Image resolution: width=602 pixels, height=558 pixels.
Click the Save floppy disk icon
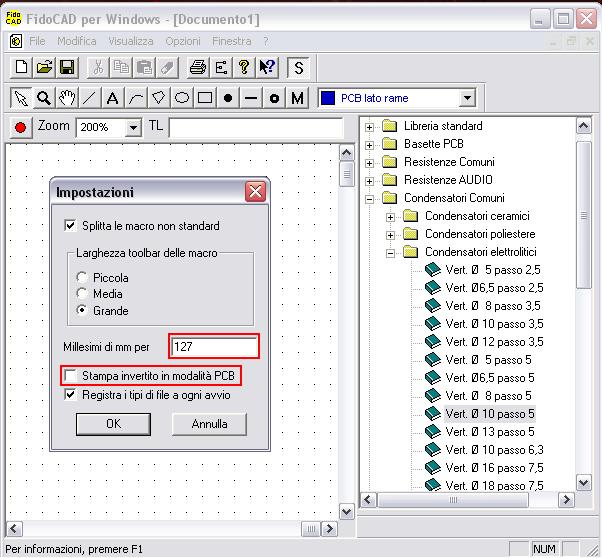click(x=67, y=67)
